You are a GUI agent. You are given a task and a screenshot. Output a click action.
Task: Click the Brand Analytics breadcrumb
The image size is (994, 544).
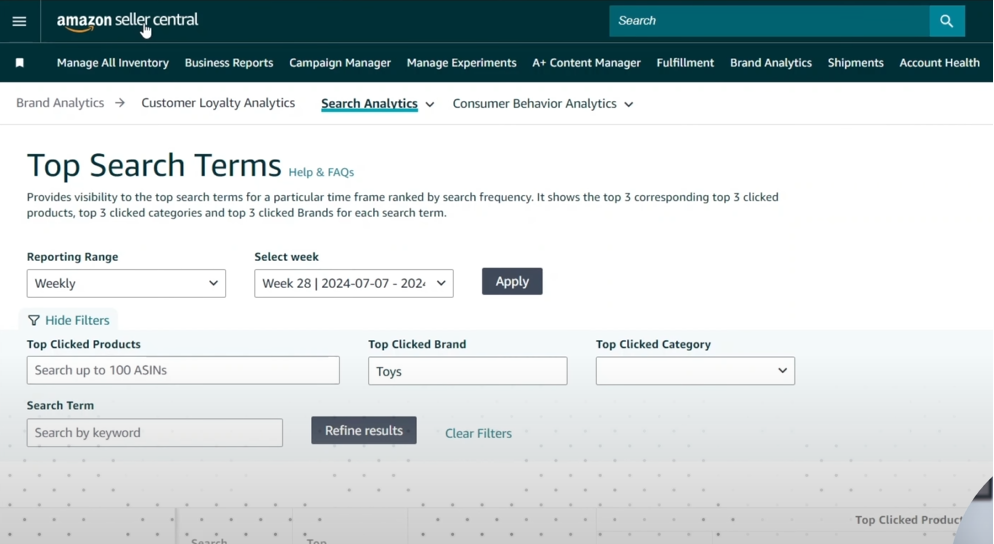[x=60, y=103]
